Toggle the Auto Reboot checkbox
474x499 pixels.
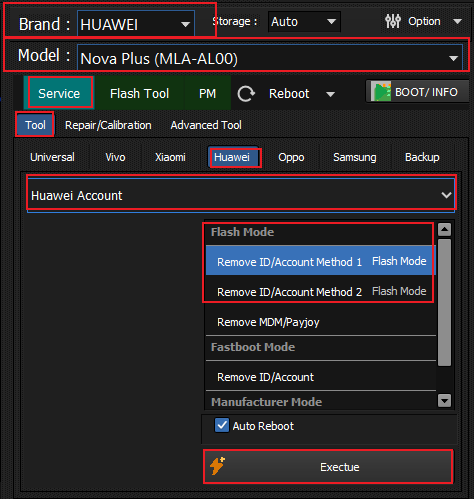(x=222, y=425)
